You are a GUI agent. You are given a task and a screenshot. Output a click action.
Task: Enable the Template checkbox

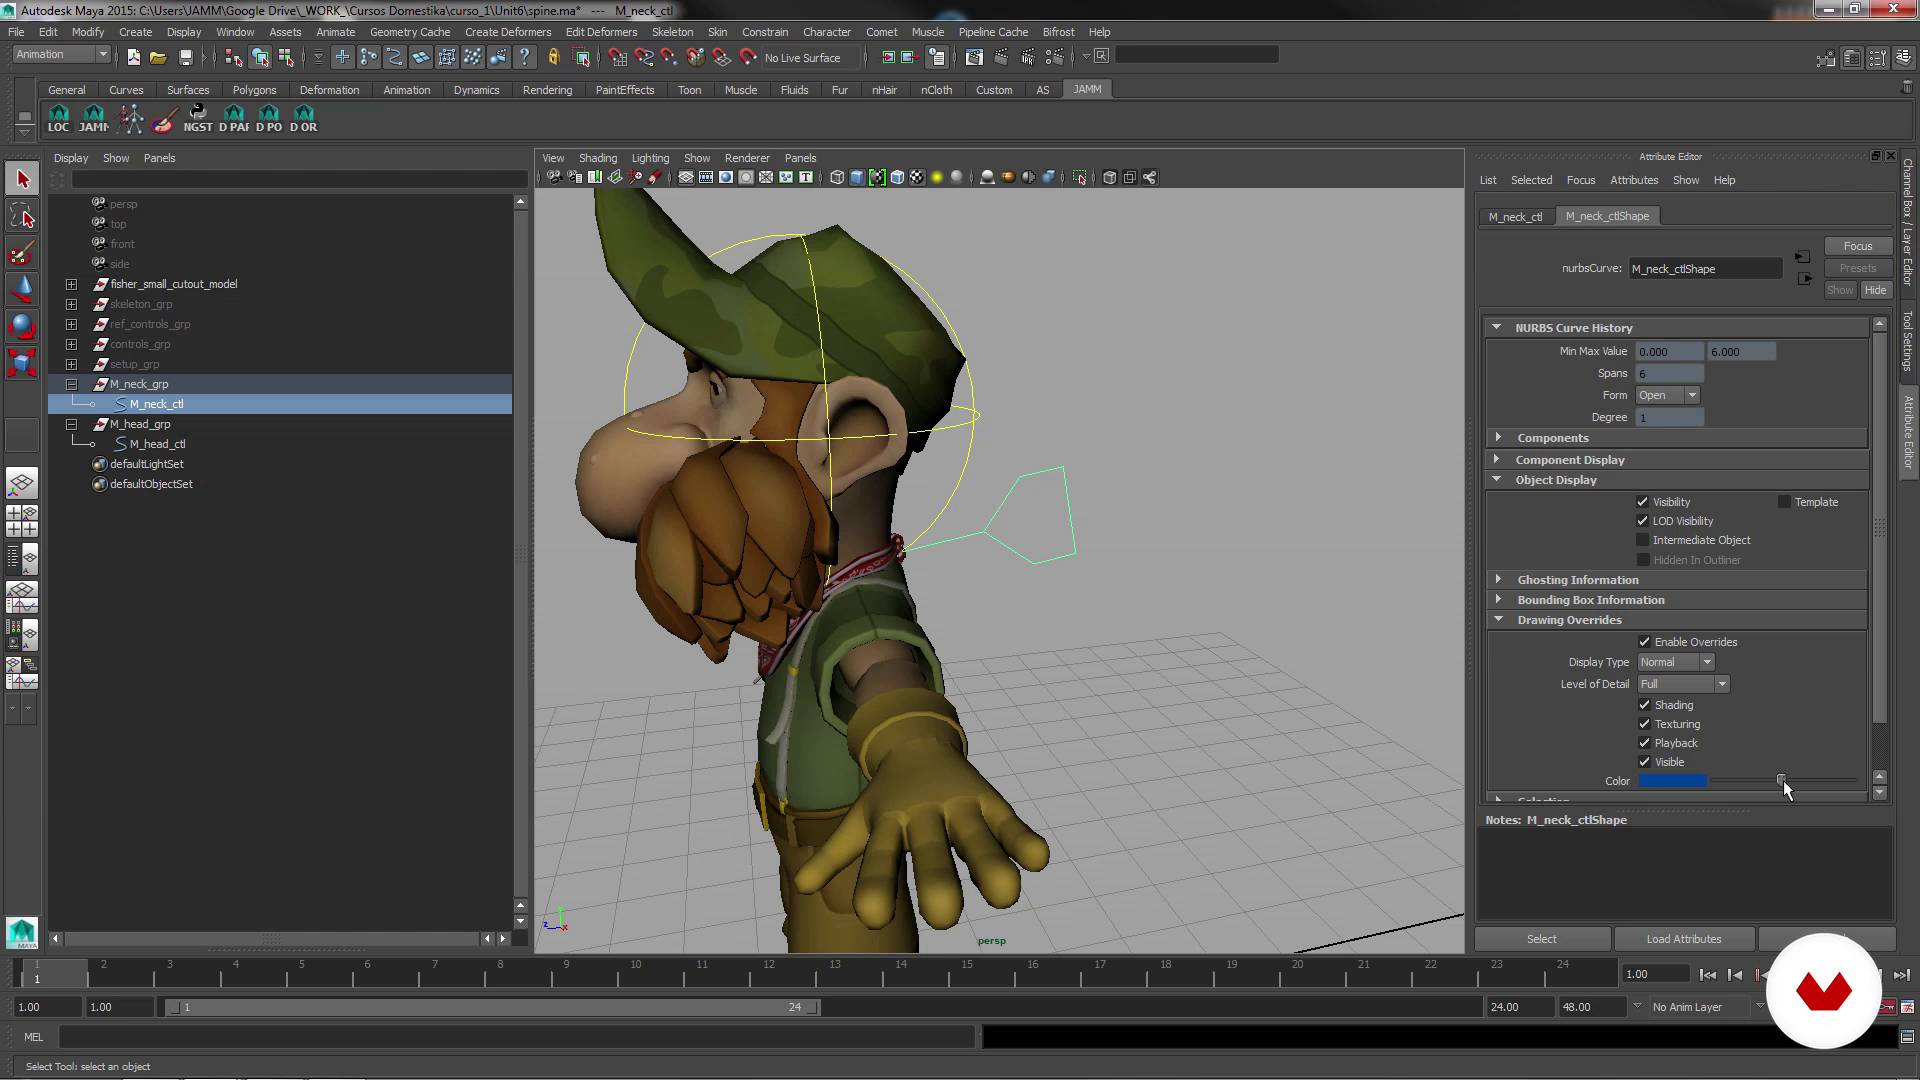click(x=1784, y=502)
